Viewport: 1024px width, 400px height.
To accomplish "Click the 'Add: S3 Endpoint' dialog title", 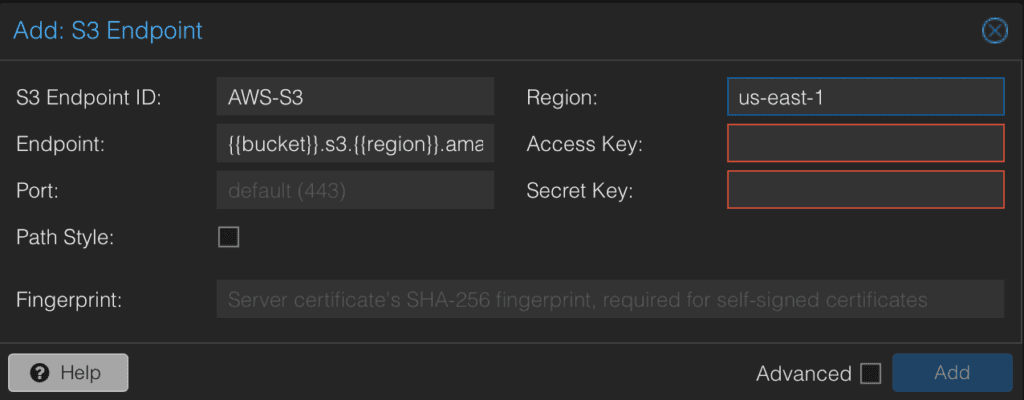I will (x=108, y=31).
